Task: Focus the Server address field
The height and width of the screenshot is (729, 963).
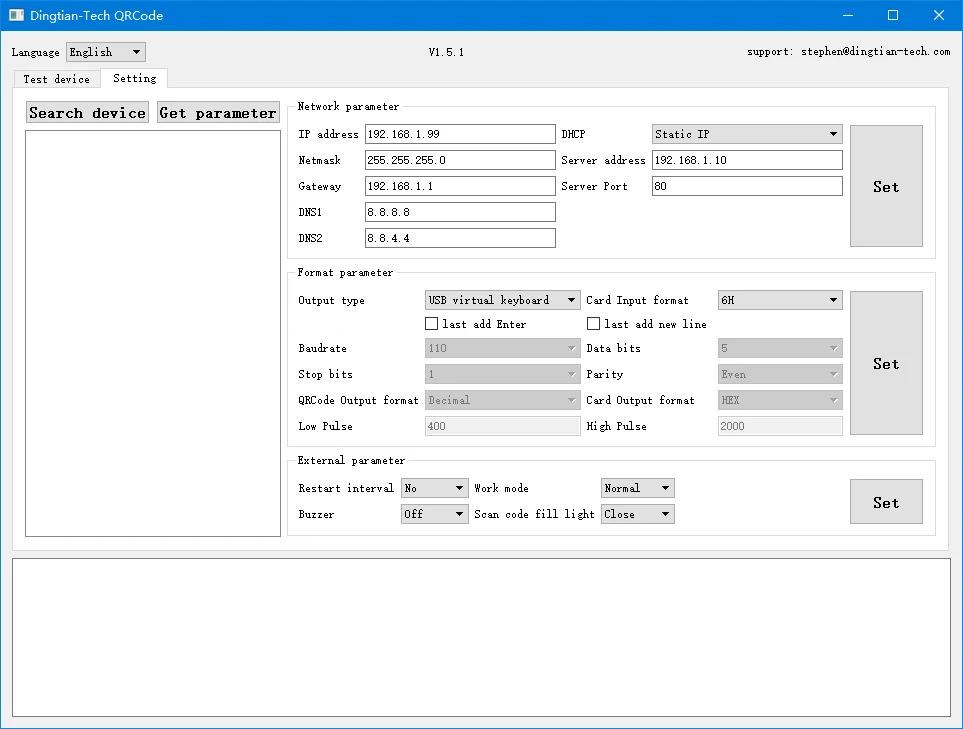Action: click(x=747, y=160)
